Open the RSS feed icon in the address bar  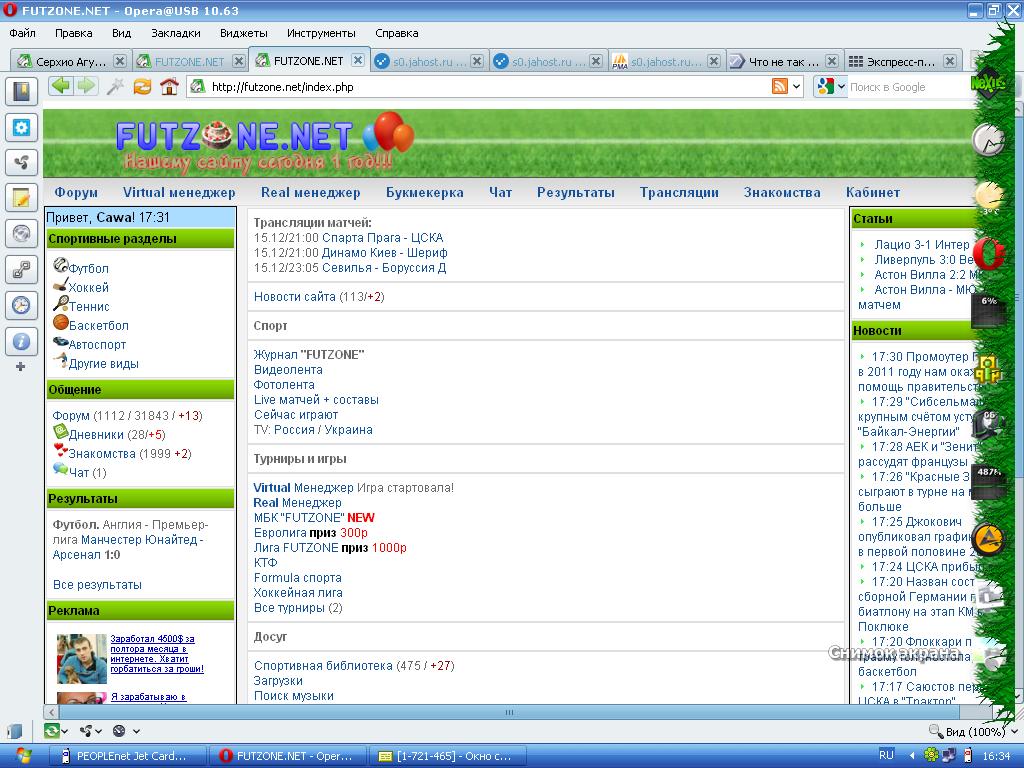click(x=780, y=86)
